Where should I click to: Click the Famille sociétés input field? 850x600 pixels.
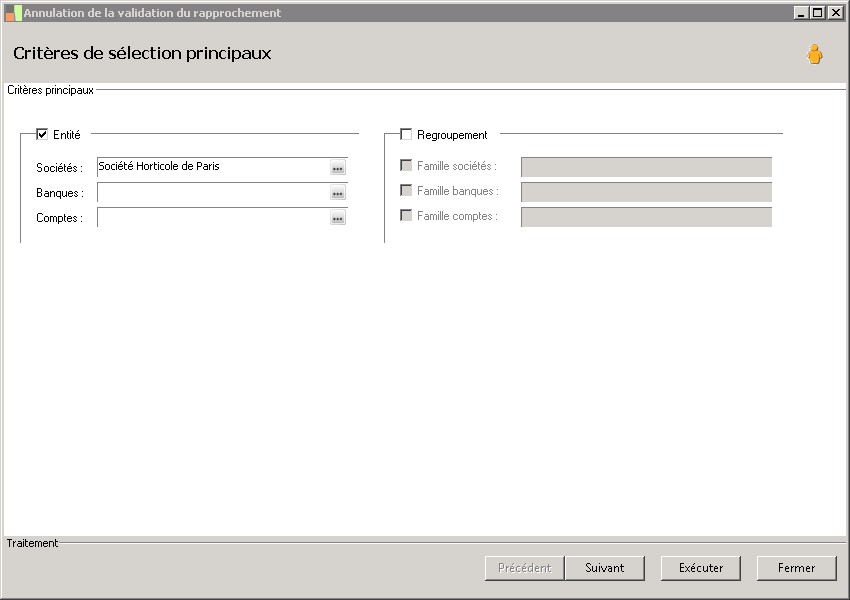646,167
